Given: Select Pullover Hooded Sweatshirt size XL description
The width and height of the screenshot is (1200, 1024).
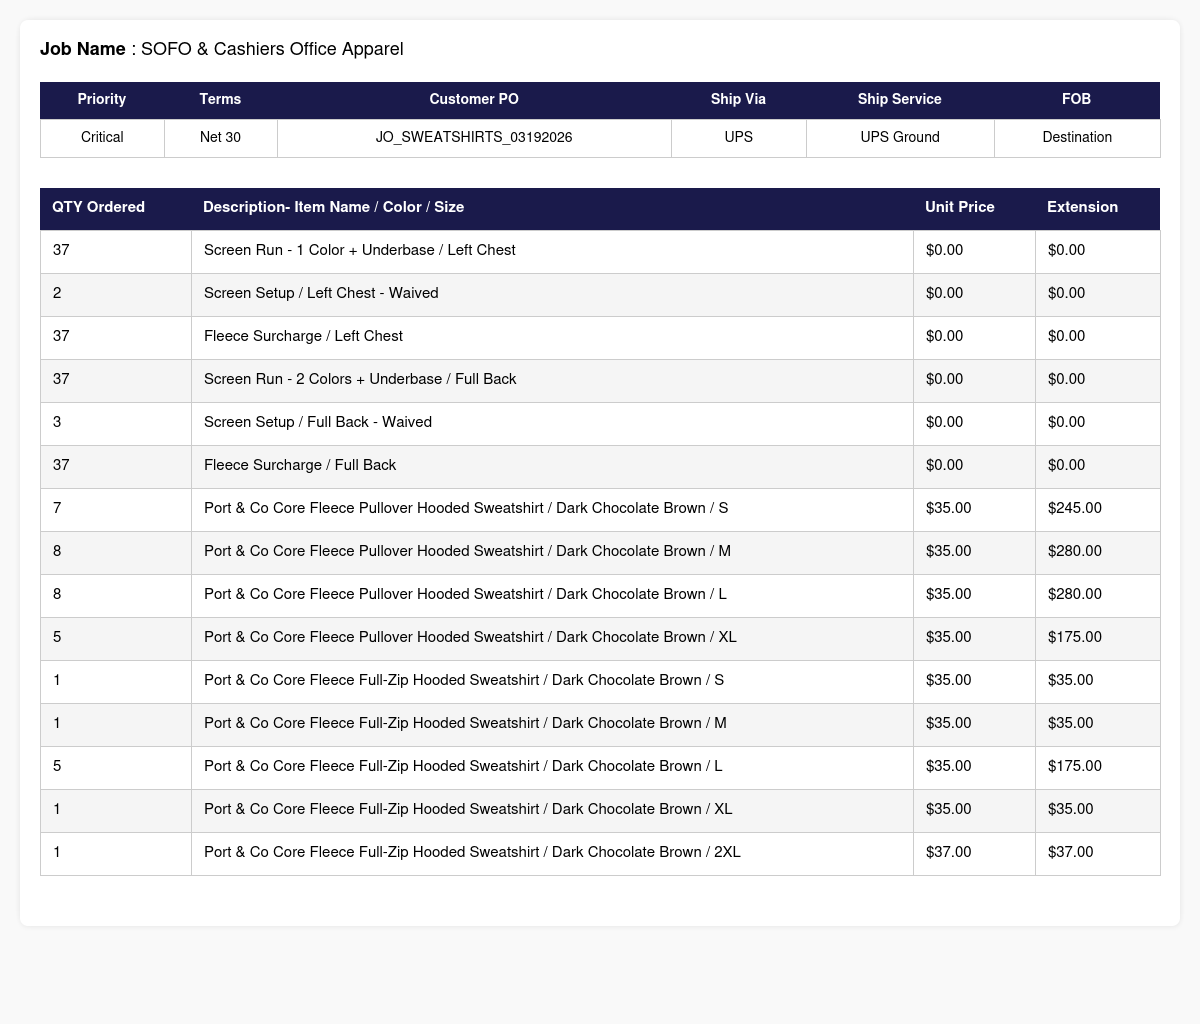Looking at the screenshot, I should tap(470, 637).
